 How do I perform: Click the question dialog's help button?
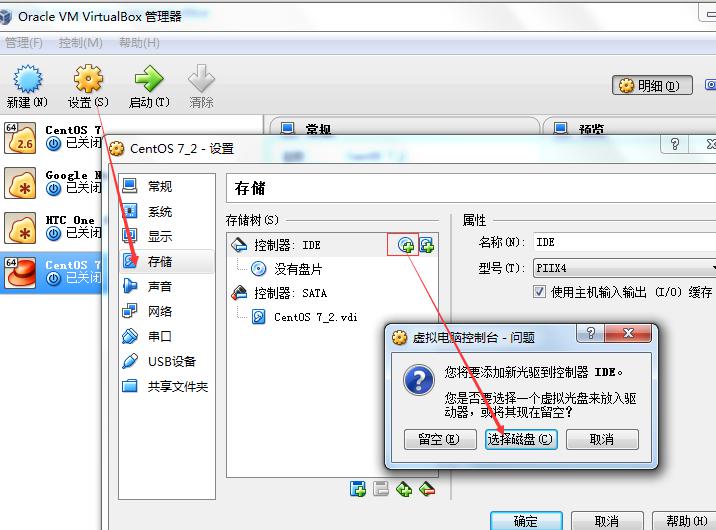590,333
